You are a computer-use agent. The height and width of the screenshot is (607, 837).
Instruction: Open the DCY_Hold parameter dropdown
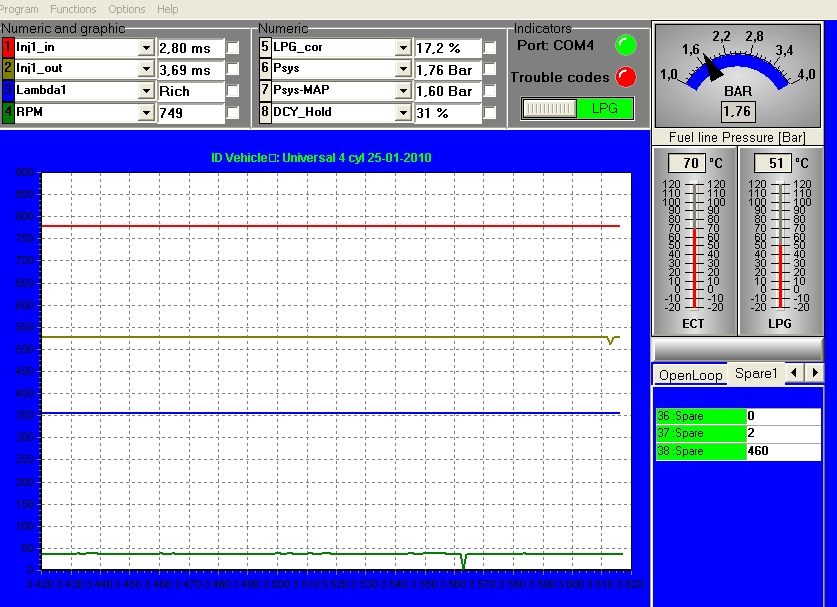click(403, 113)
